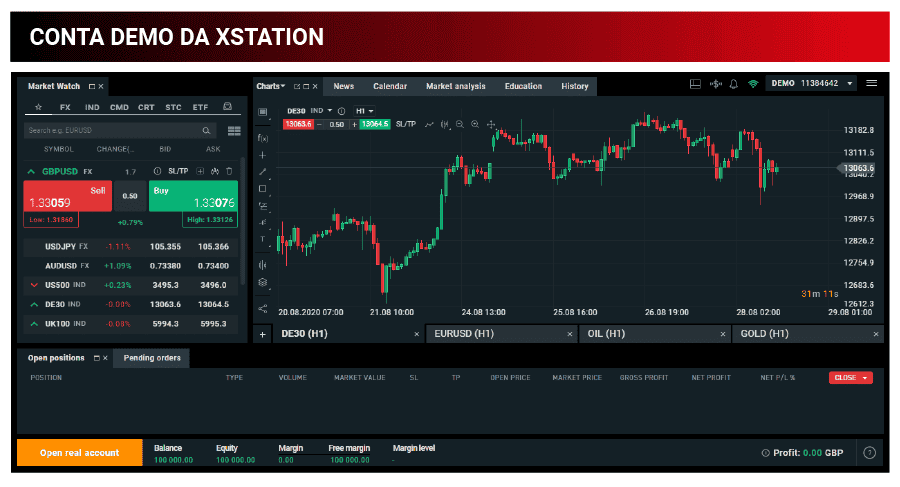Filter Market Watch by CMD
900x487 pixels.
[119, 107]
